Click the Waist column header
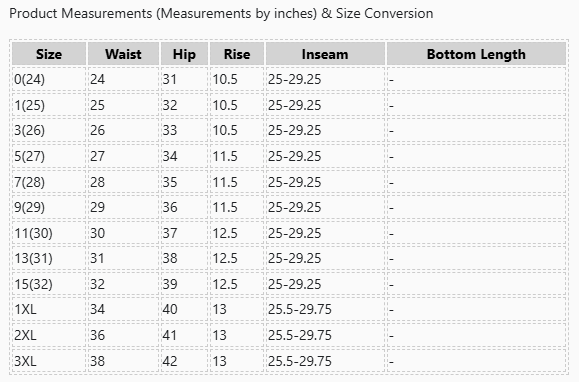 [x=123, y=54]
